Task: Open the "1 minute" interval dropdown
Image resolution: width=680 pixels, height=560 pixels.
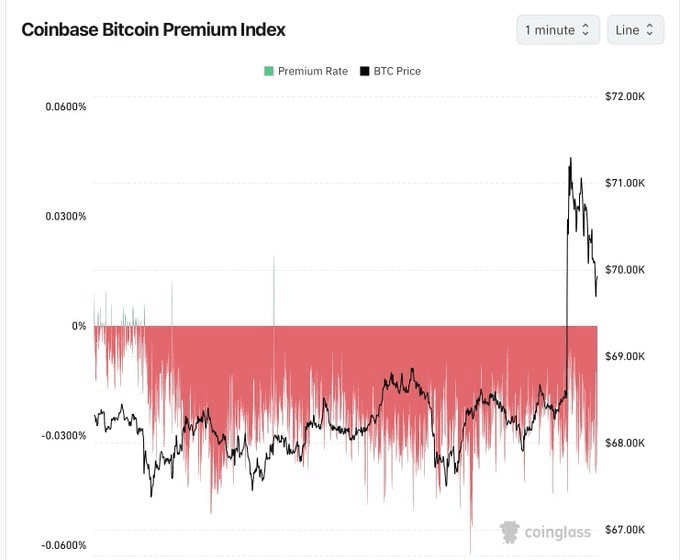Action: pos(557,30)
